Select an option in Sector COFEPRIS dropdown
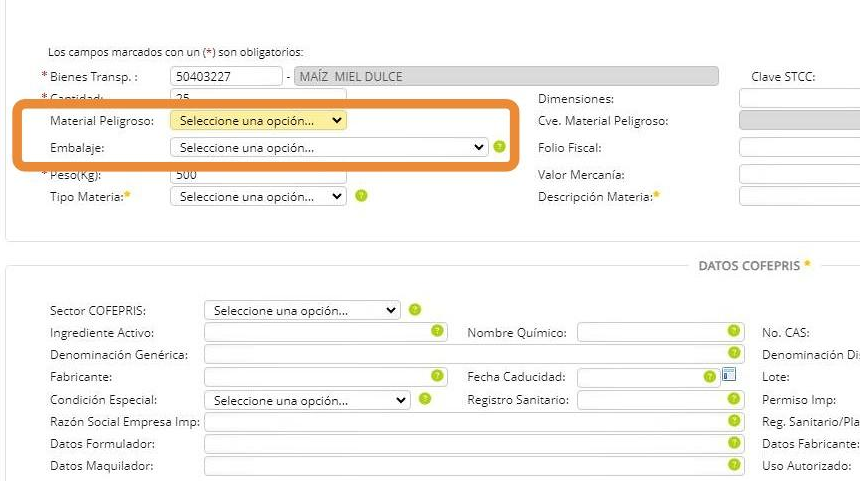Screen dimensions: 860x481 301,310
